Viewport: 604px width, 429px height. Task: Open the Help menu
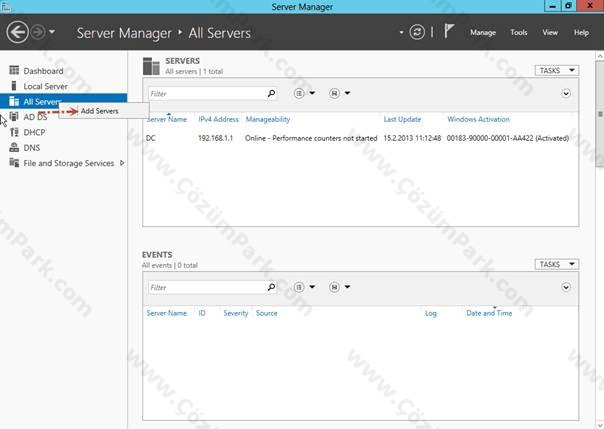(x=581, y=32)
